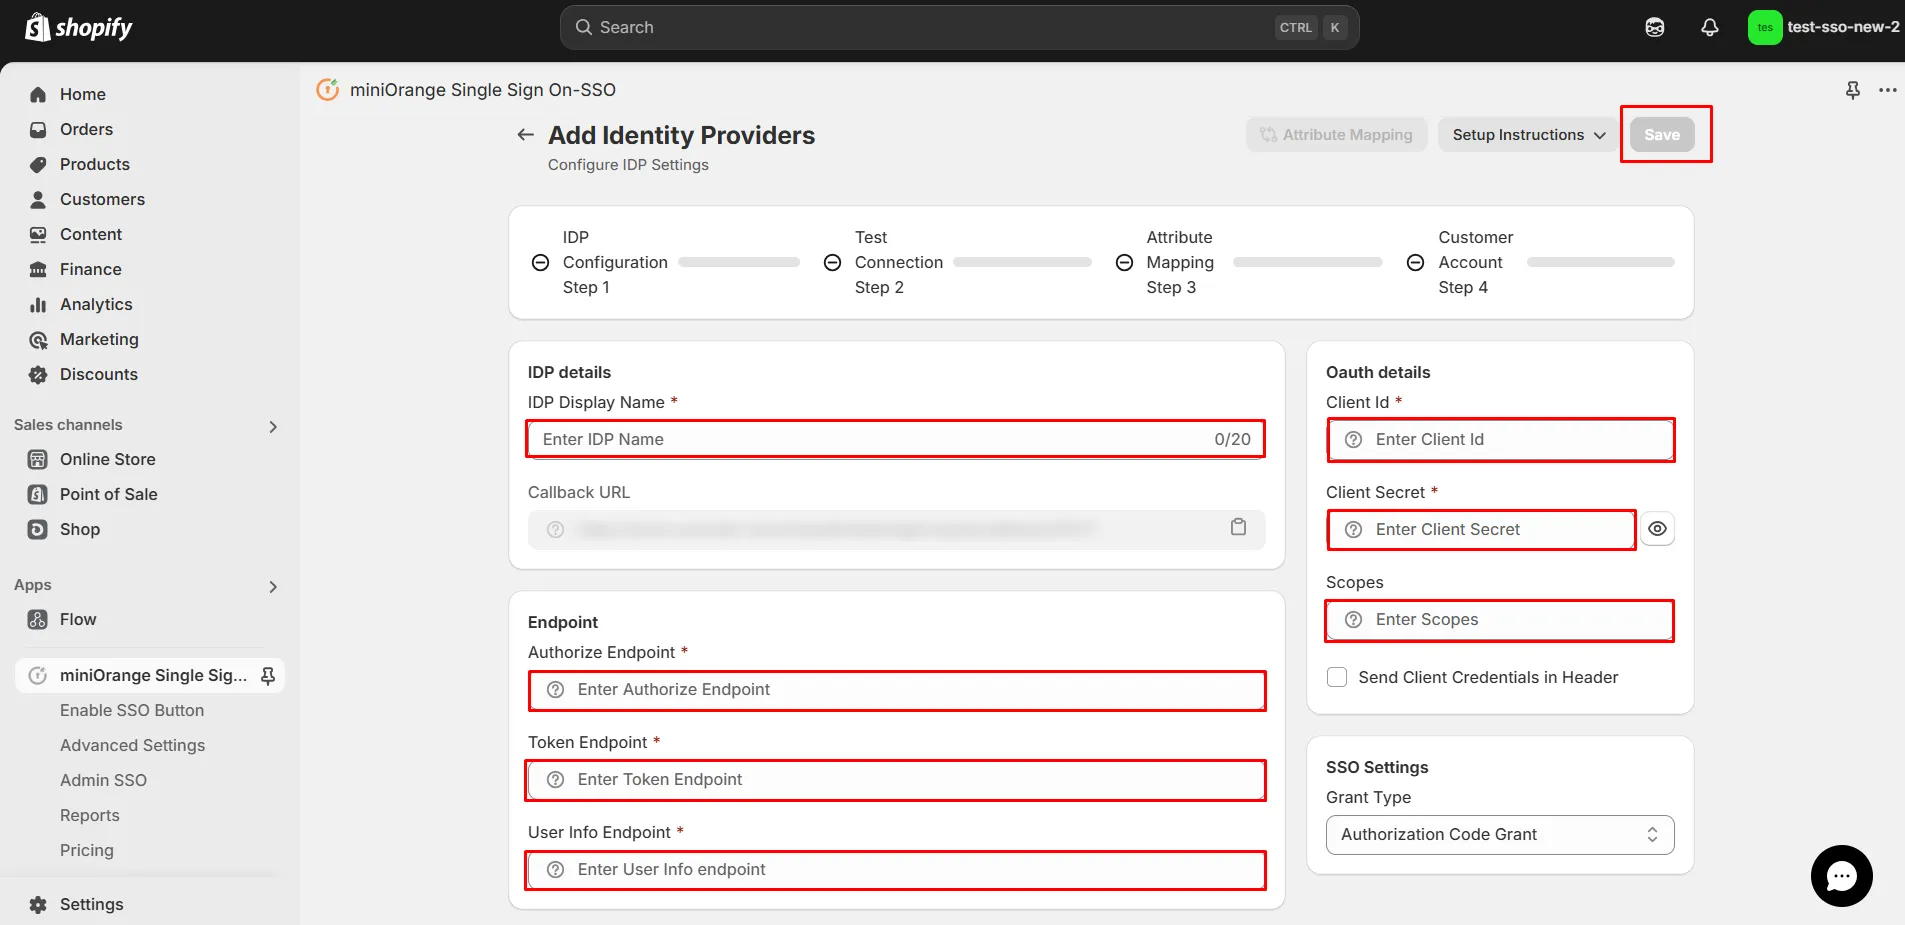
Task: Unpin miniOrange app from sidebar
Action: coord(268,676)
